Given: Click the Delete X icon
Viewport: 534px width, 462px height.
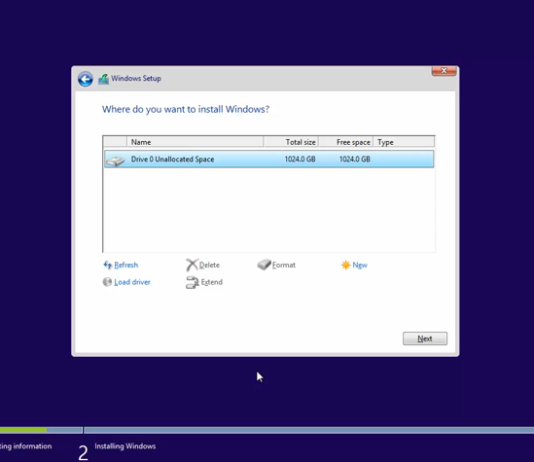Looking at the screenshot, I should 192,265.
